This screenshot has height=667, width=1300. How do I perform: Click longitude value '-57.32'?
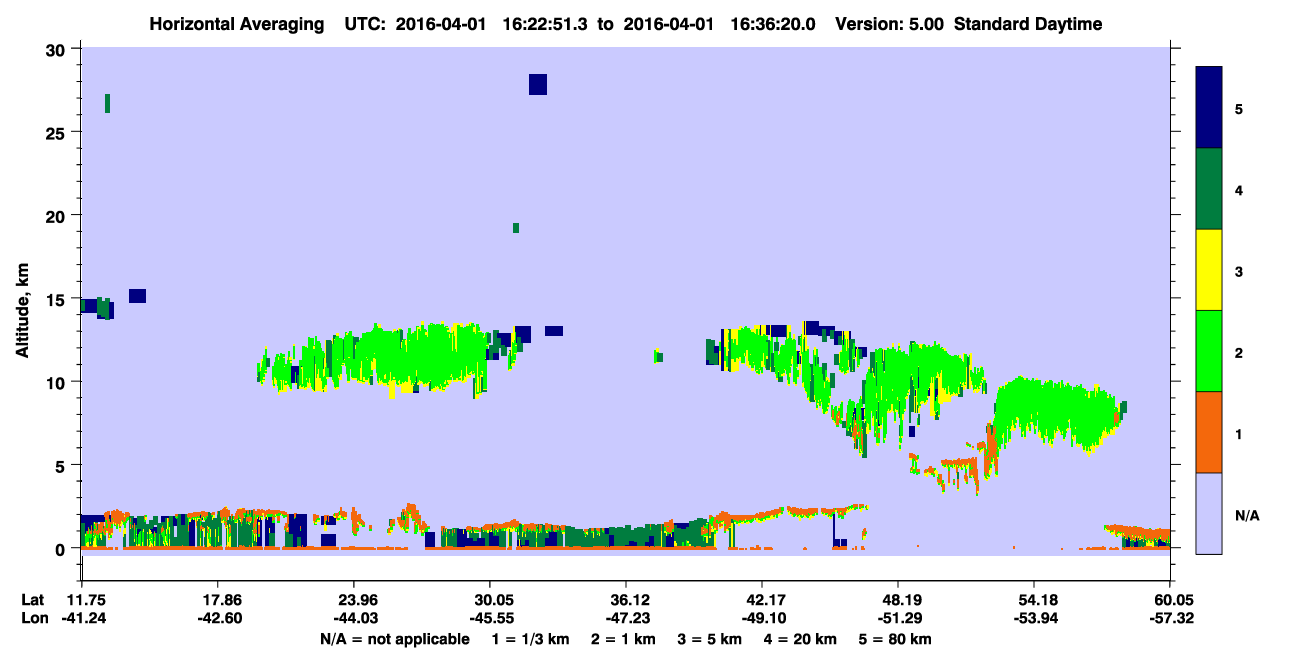click(x=1170, y=619)
